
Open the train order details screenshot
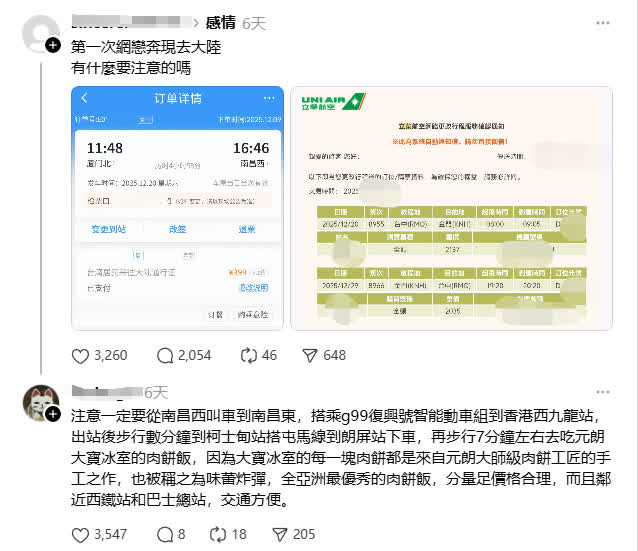(177, 208)
